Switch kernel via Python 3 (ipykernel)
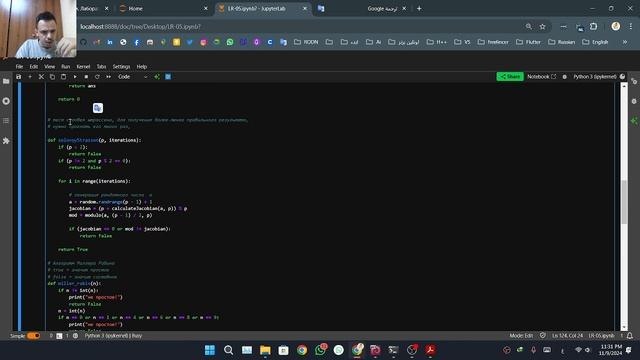The height and width of the screenshot is (360, 640). (x=595, y=77)
